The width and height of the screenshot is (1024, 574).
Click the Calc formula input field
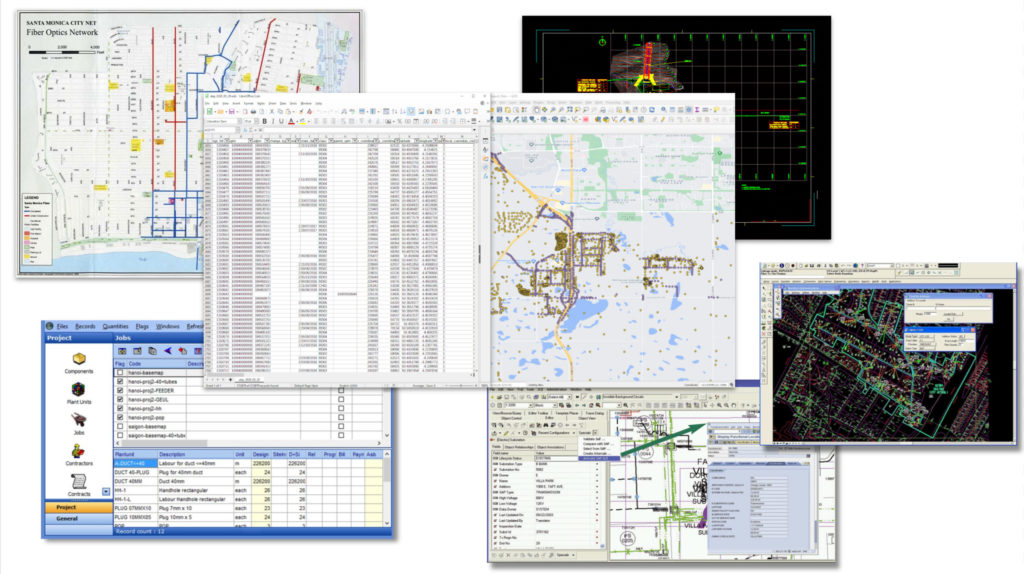click(x=368, y=130)
